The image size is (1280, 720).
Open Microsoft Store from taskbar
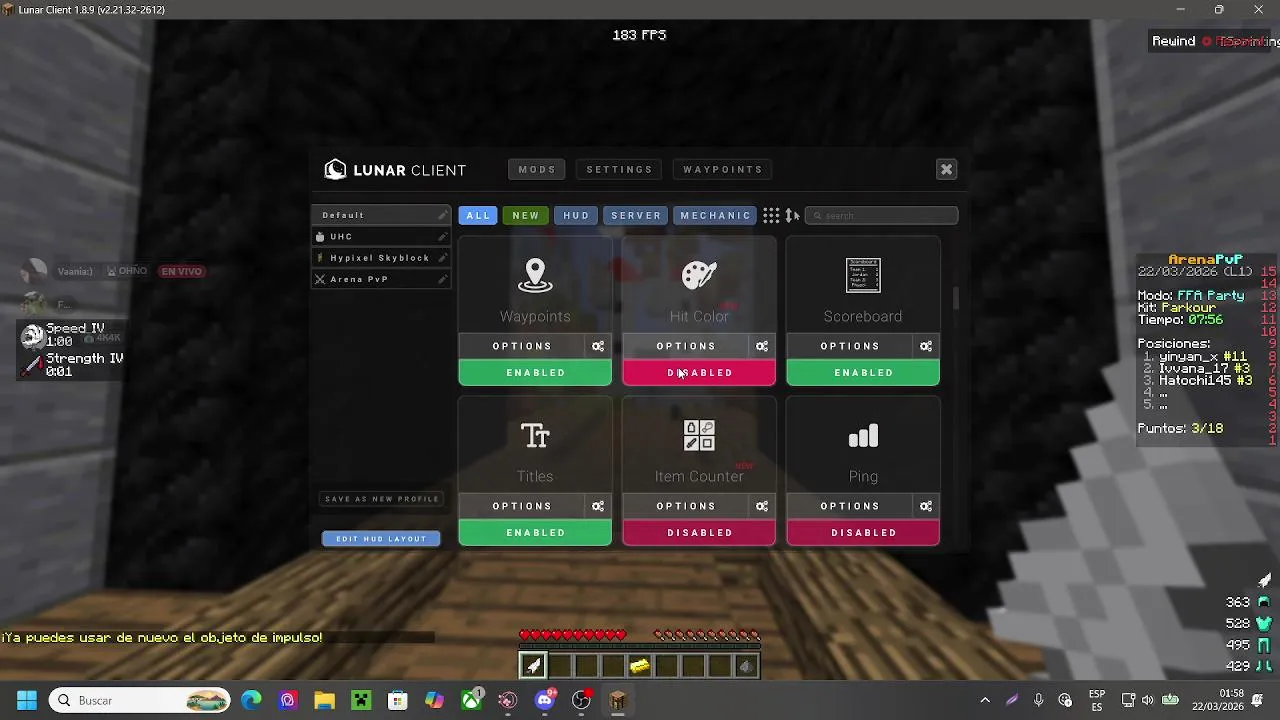(398, 700)
